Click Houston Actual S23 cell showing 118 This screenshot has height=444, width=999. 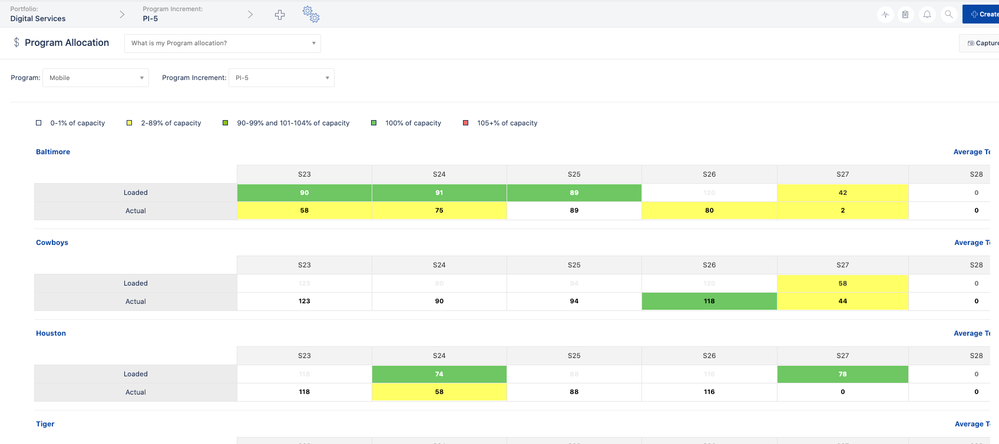click(x=305, y=392)
